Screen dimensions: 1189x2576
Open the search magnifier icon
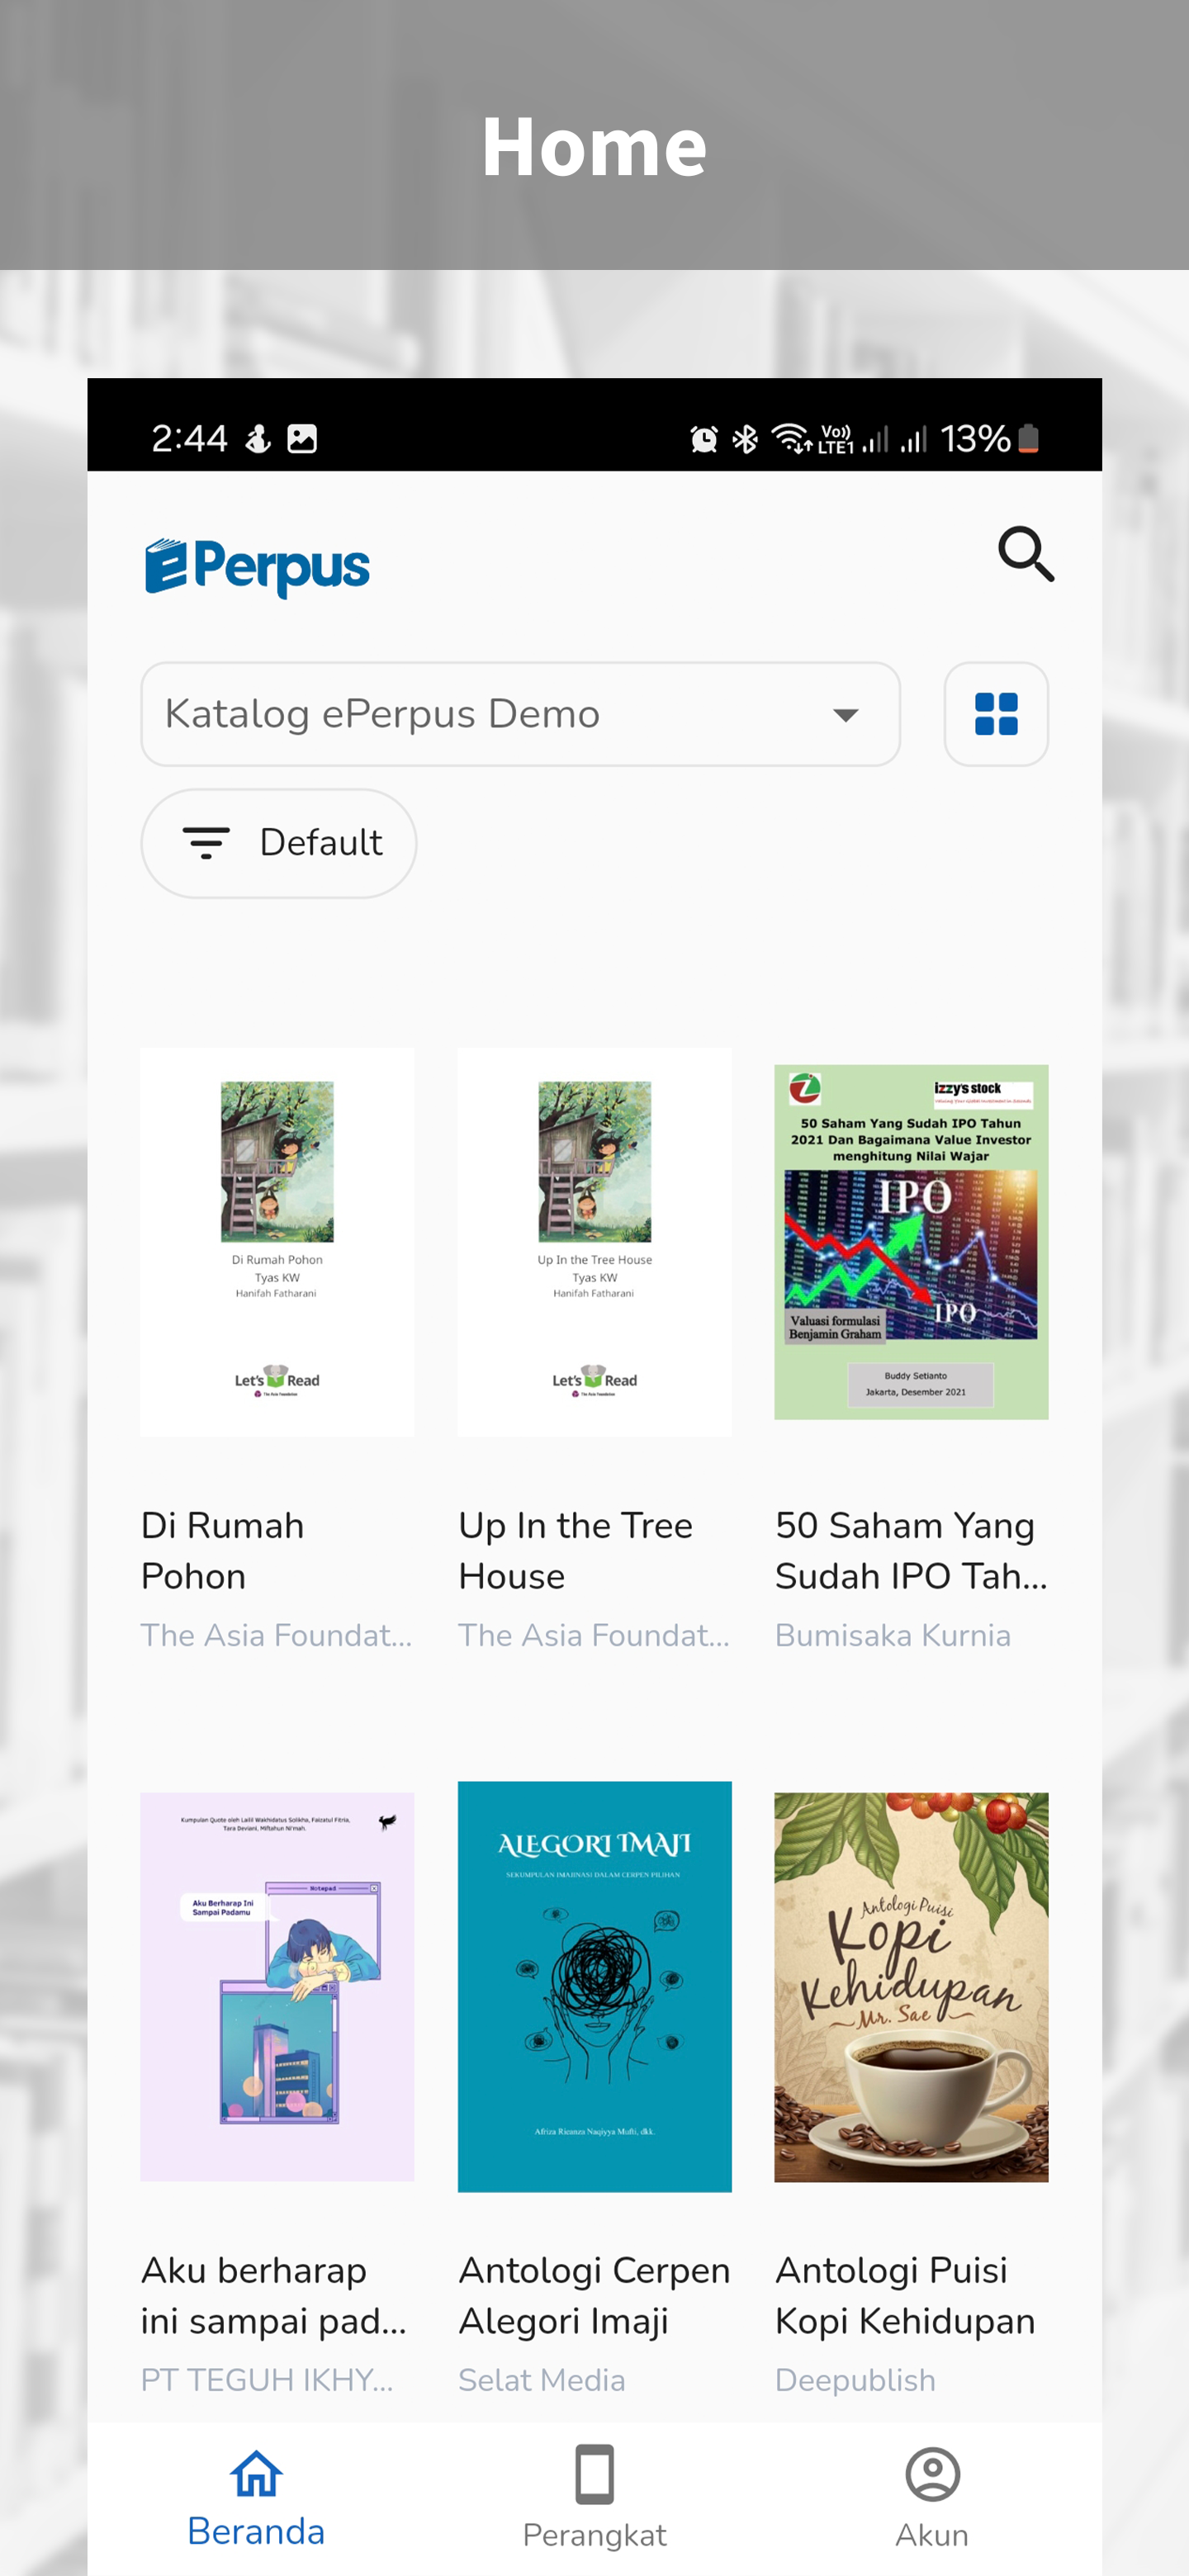click(1026, 554)
